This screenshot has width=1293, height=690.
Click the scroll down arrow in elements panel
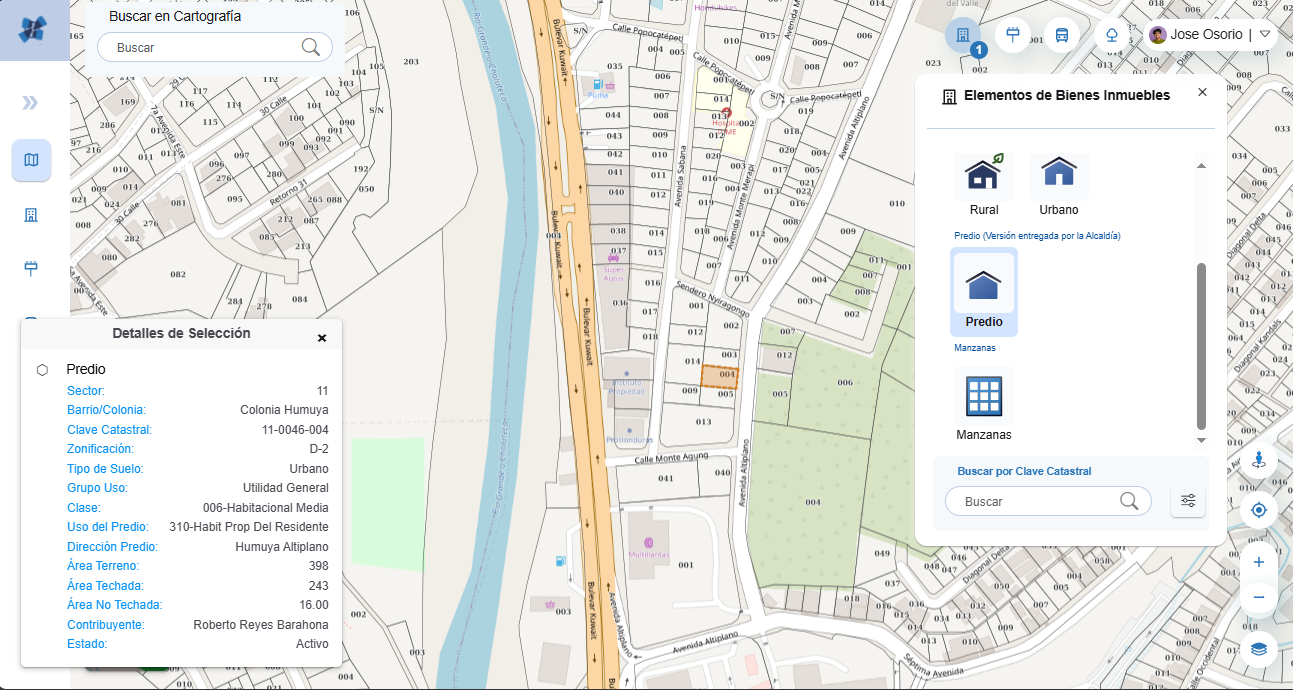click(1201, 440)
